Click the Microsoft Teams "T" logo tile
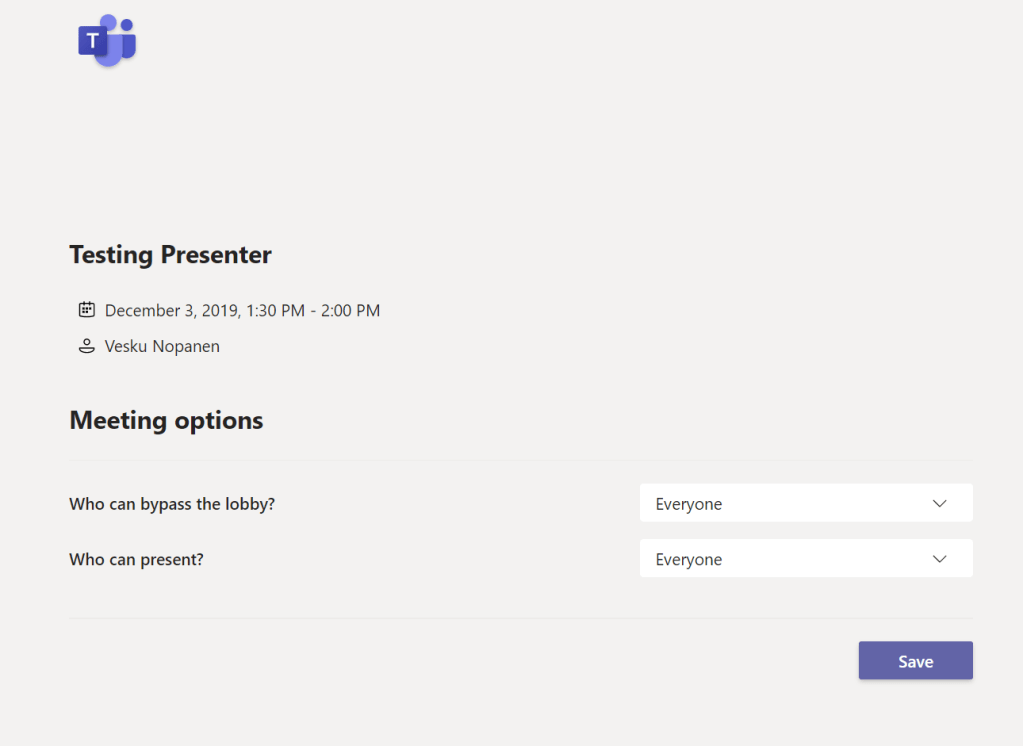The image size is (1023, 746). [93, 42]
